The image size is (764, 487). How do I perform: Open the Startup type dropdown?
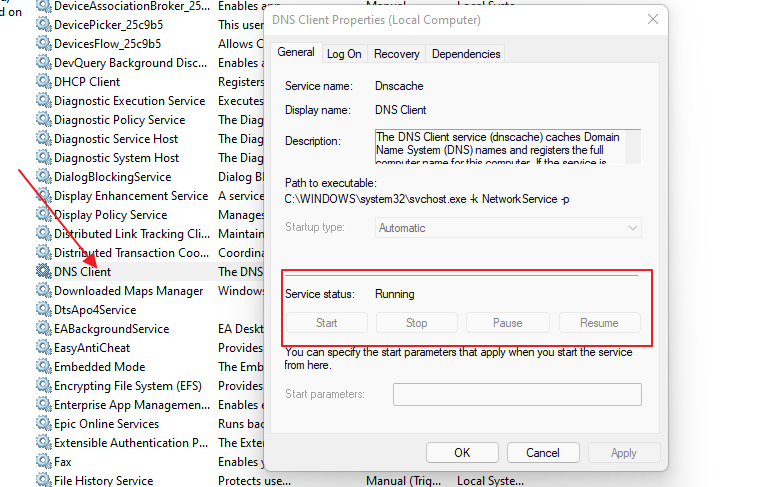[x=509, y=228]
